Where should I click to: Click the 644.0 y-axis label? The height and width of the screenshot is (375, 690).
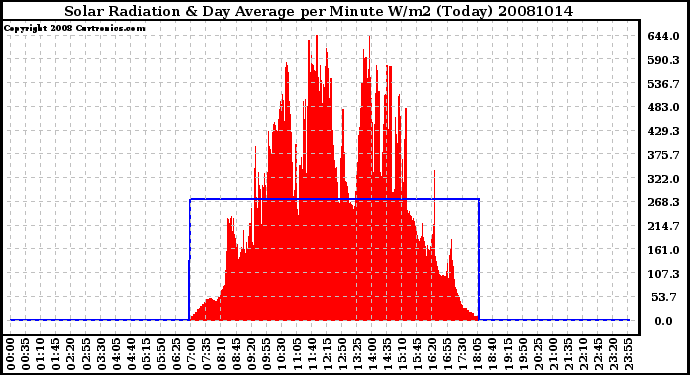point(663,36)
